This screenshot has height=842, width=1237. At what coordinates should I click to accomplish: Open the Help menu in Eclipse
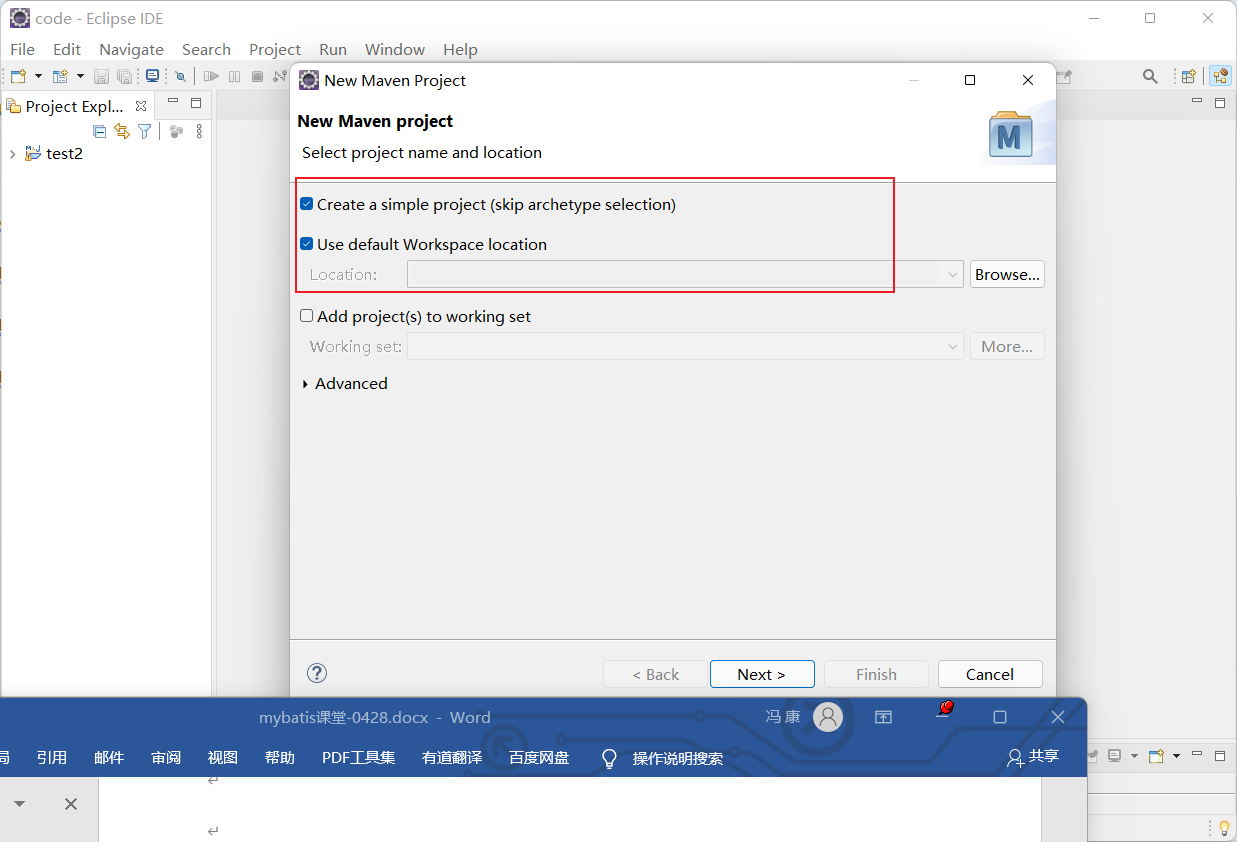click(460, 49)
